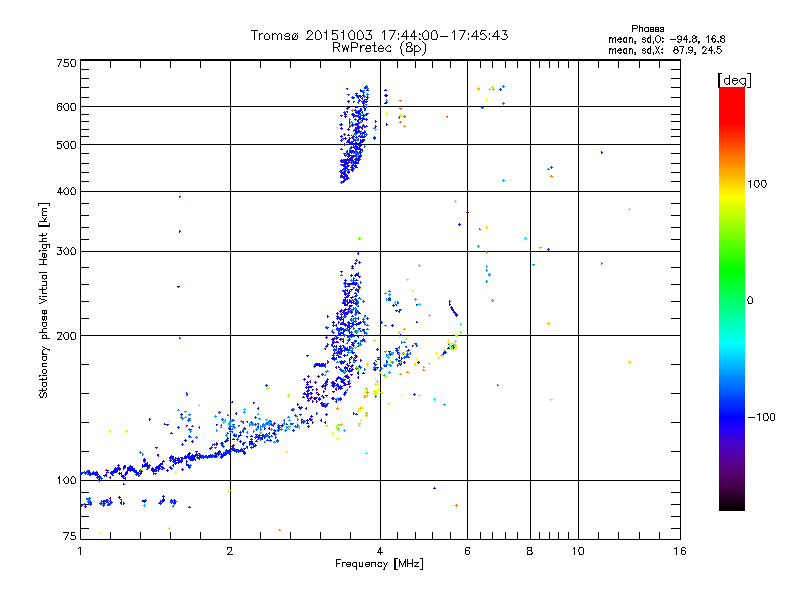Click the 'mean, sd,X: 87.9, 24.5' line
Screen dimensions: 800x600
[x=665, y=50]
